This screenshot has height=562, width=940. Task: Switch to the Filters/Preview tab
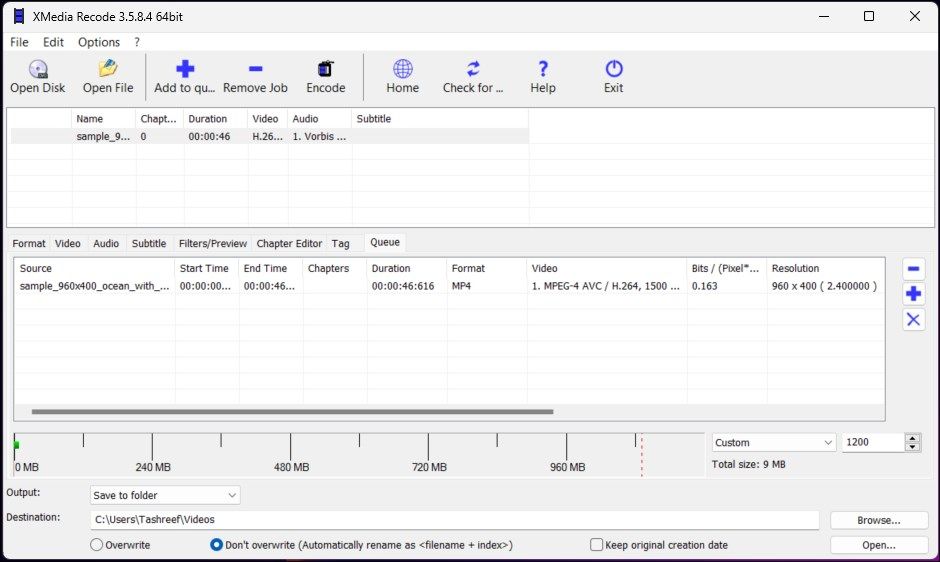pyautogui.click(x=212, y=243)
